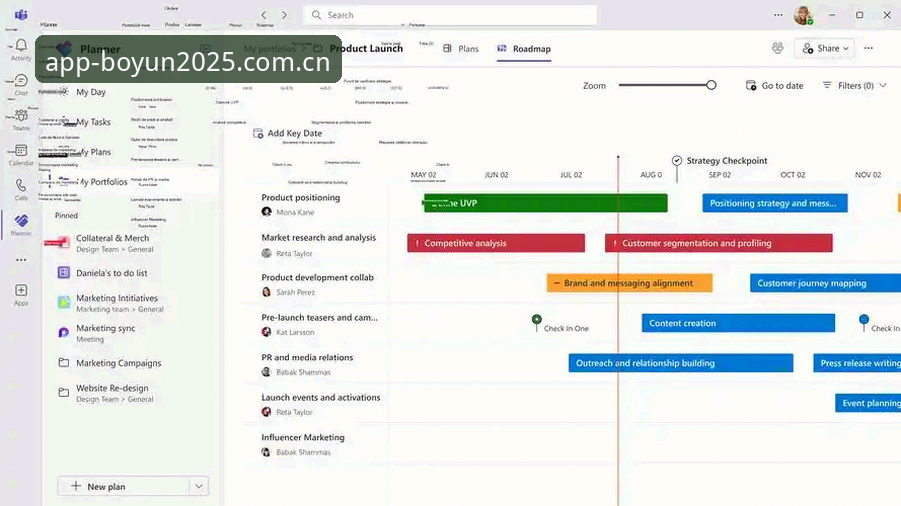Open the Apps store icon

21,294
